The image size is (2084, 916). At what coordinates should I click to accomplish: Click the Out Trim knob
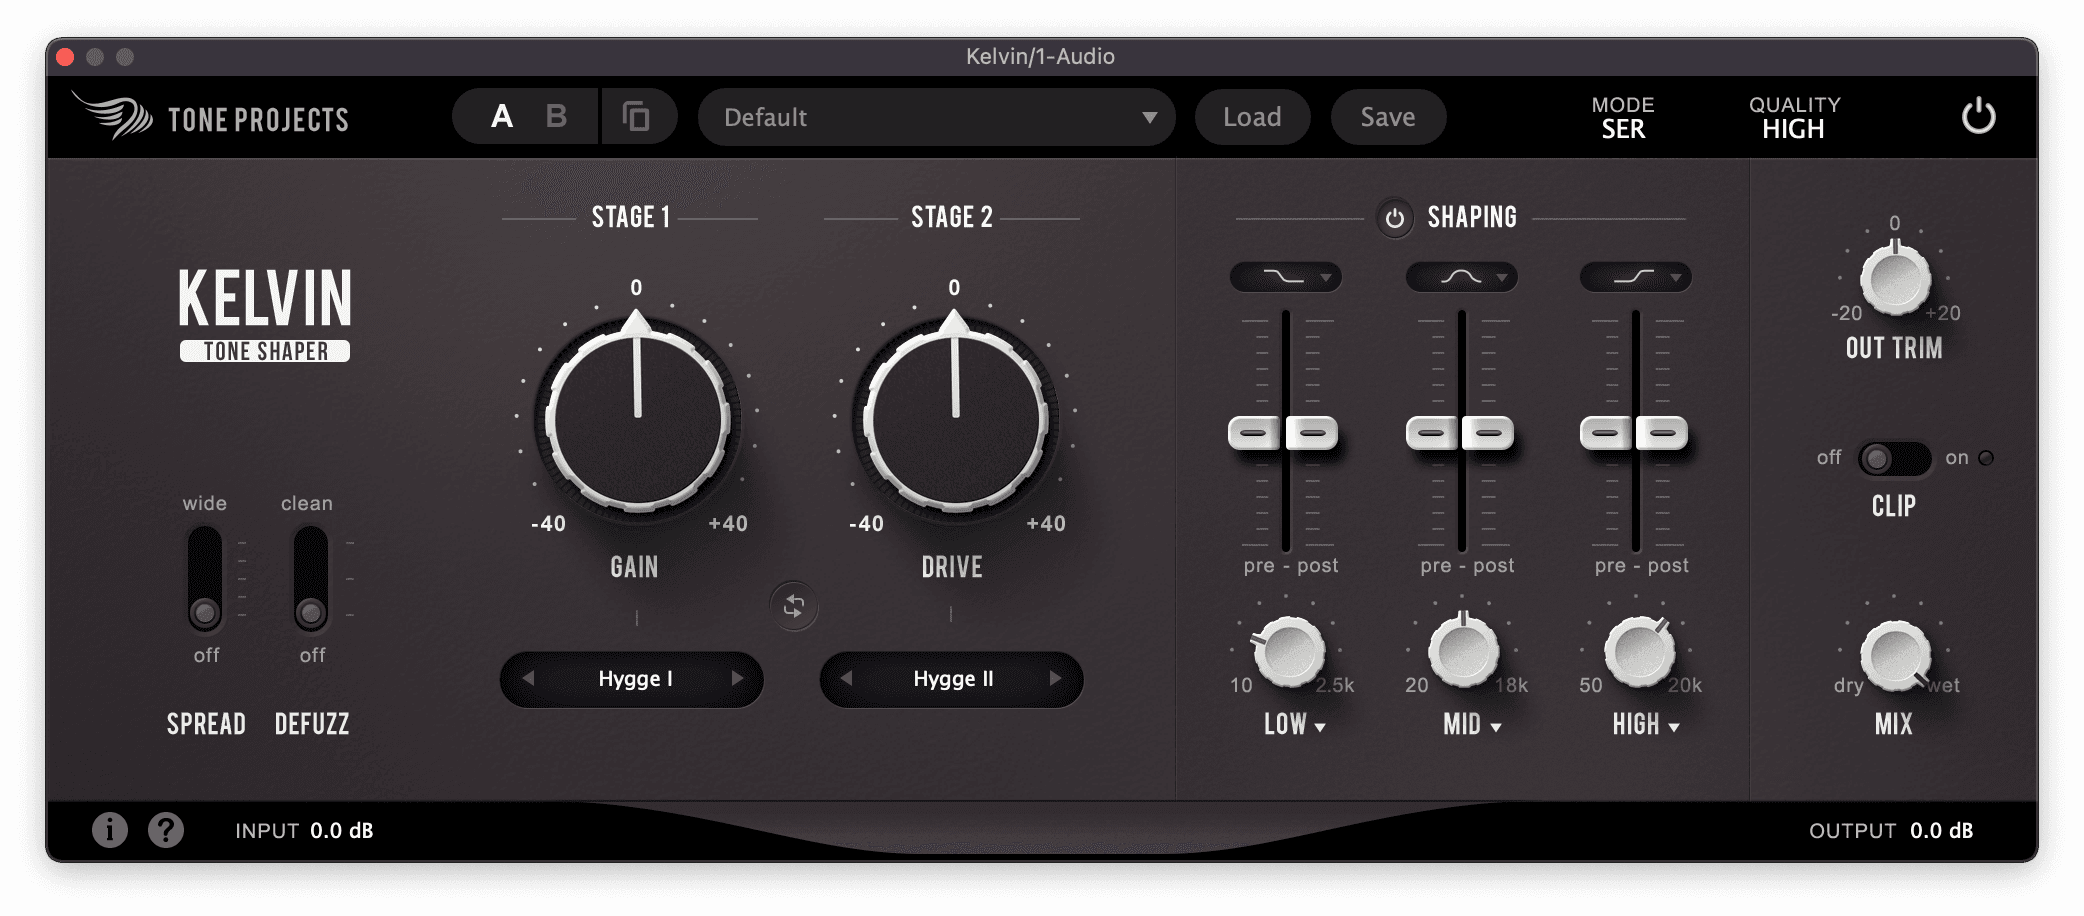1894,279
